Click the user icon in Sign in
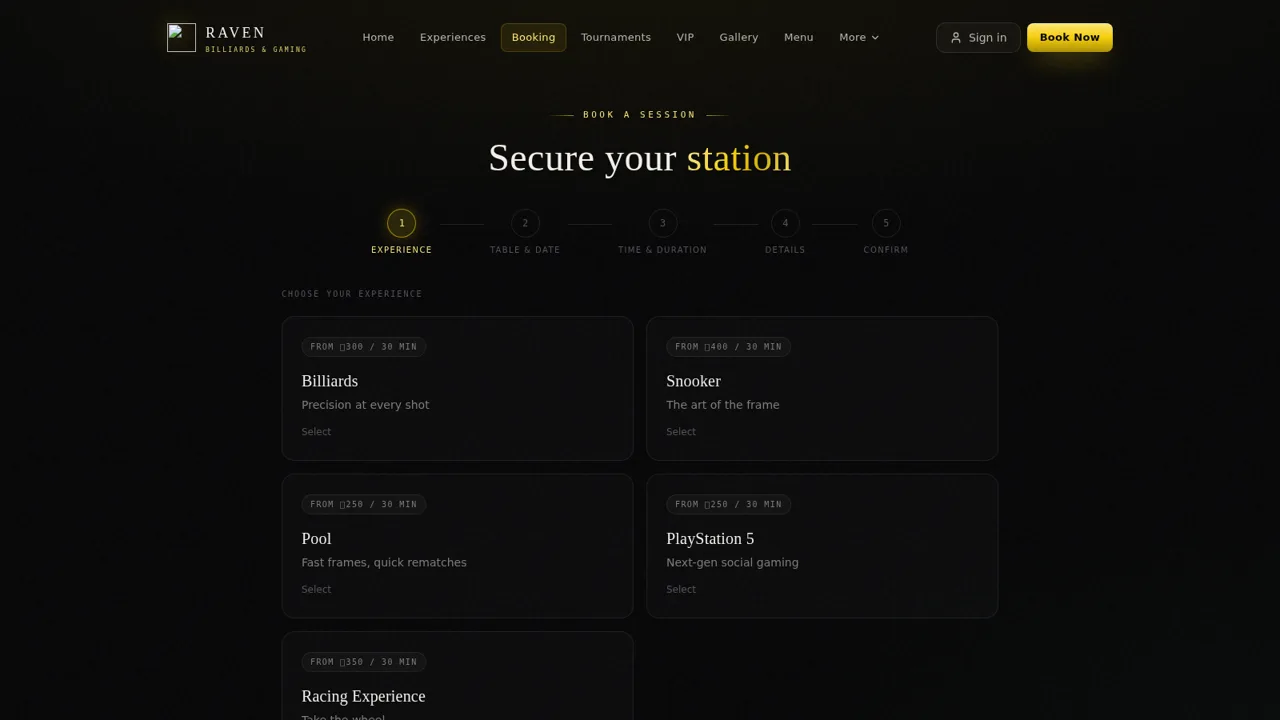1280x720 pixels. click(x=956, y=38)
